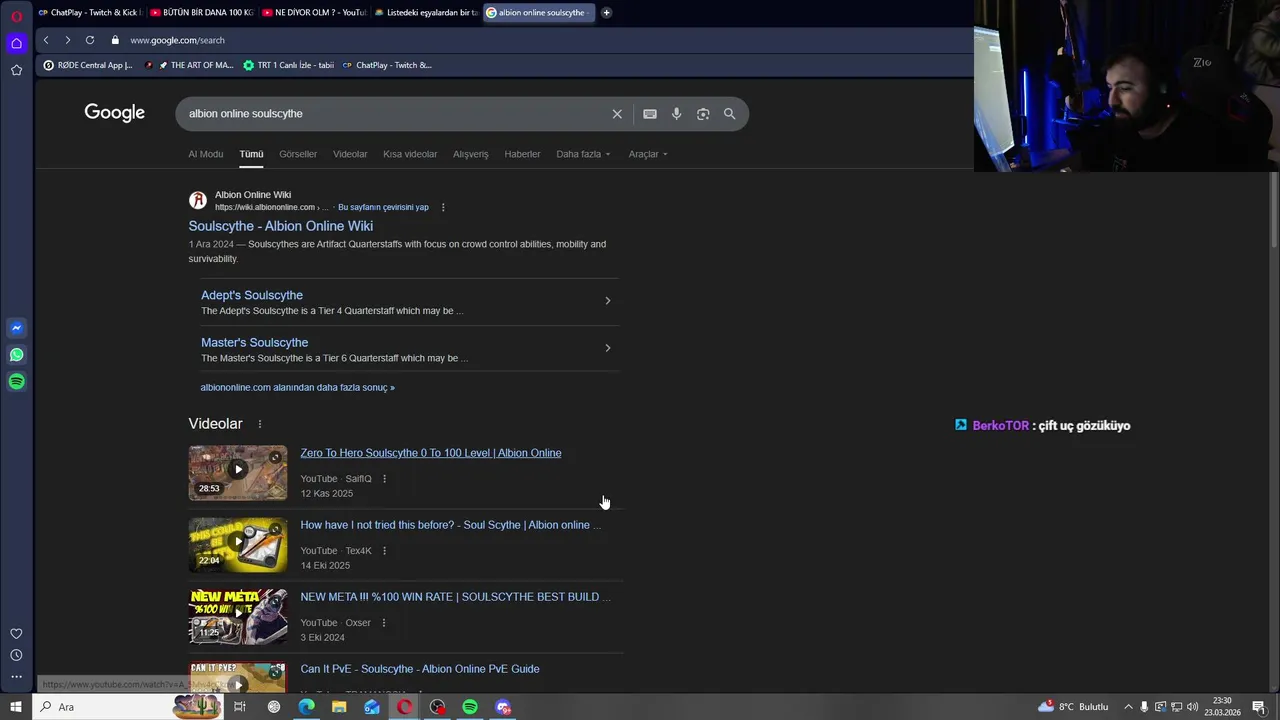Open three-dot menu for the SaifiQ video
This screenshot has height=720, width=1280.
click(384, 479)
